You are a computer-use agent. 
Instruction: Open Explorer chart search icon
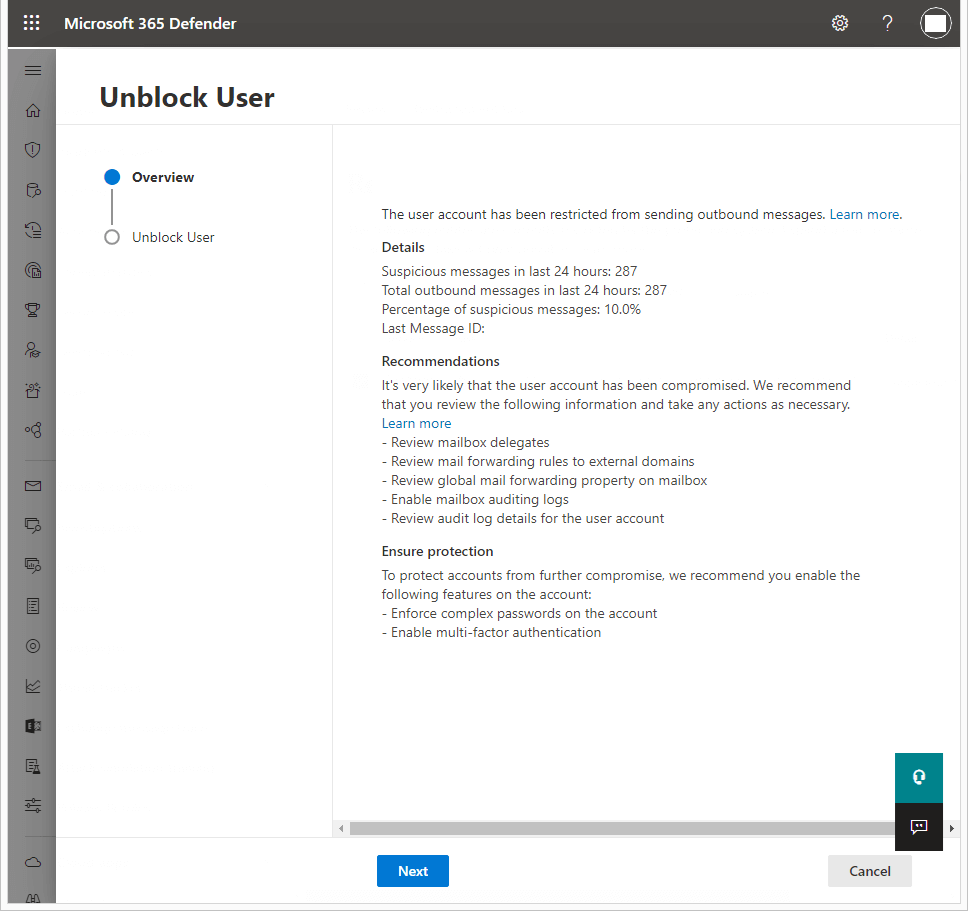[33, 565]
